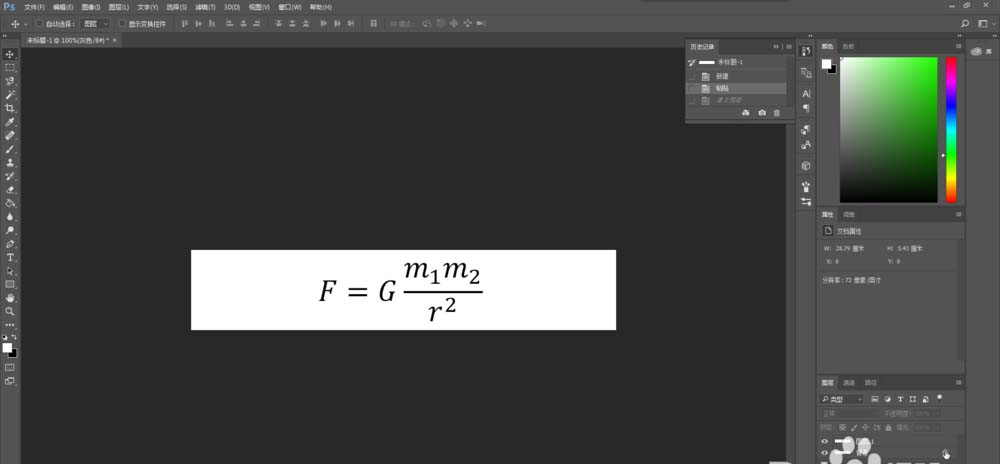Select the Move tool in the toolbox
1000x464 pixels.
[x=10, y=54]
